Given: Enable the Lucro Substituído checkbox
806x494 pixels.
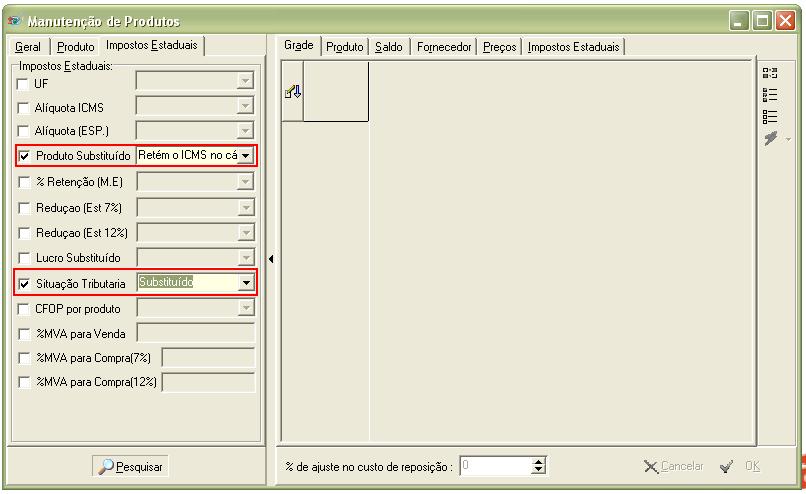Looking at the screenshot, I should [x=24, y=258].
